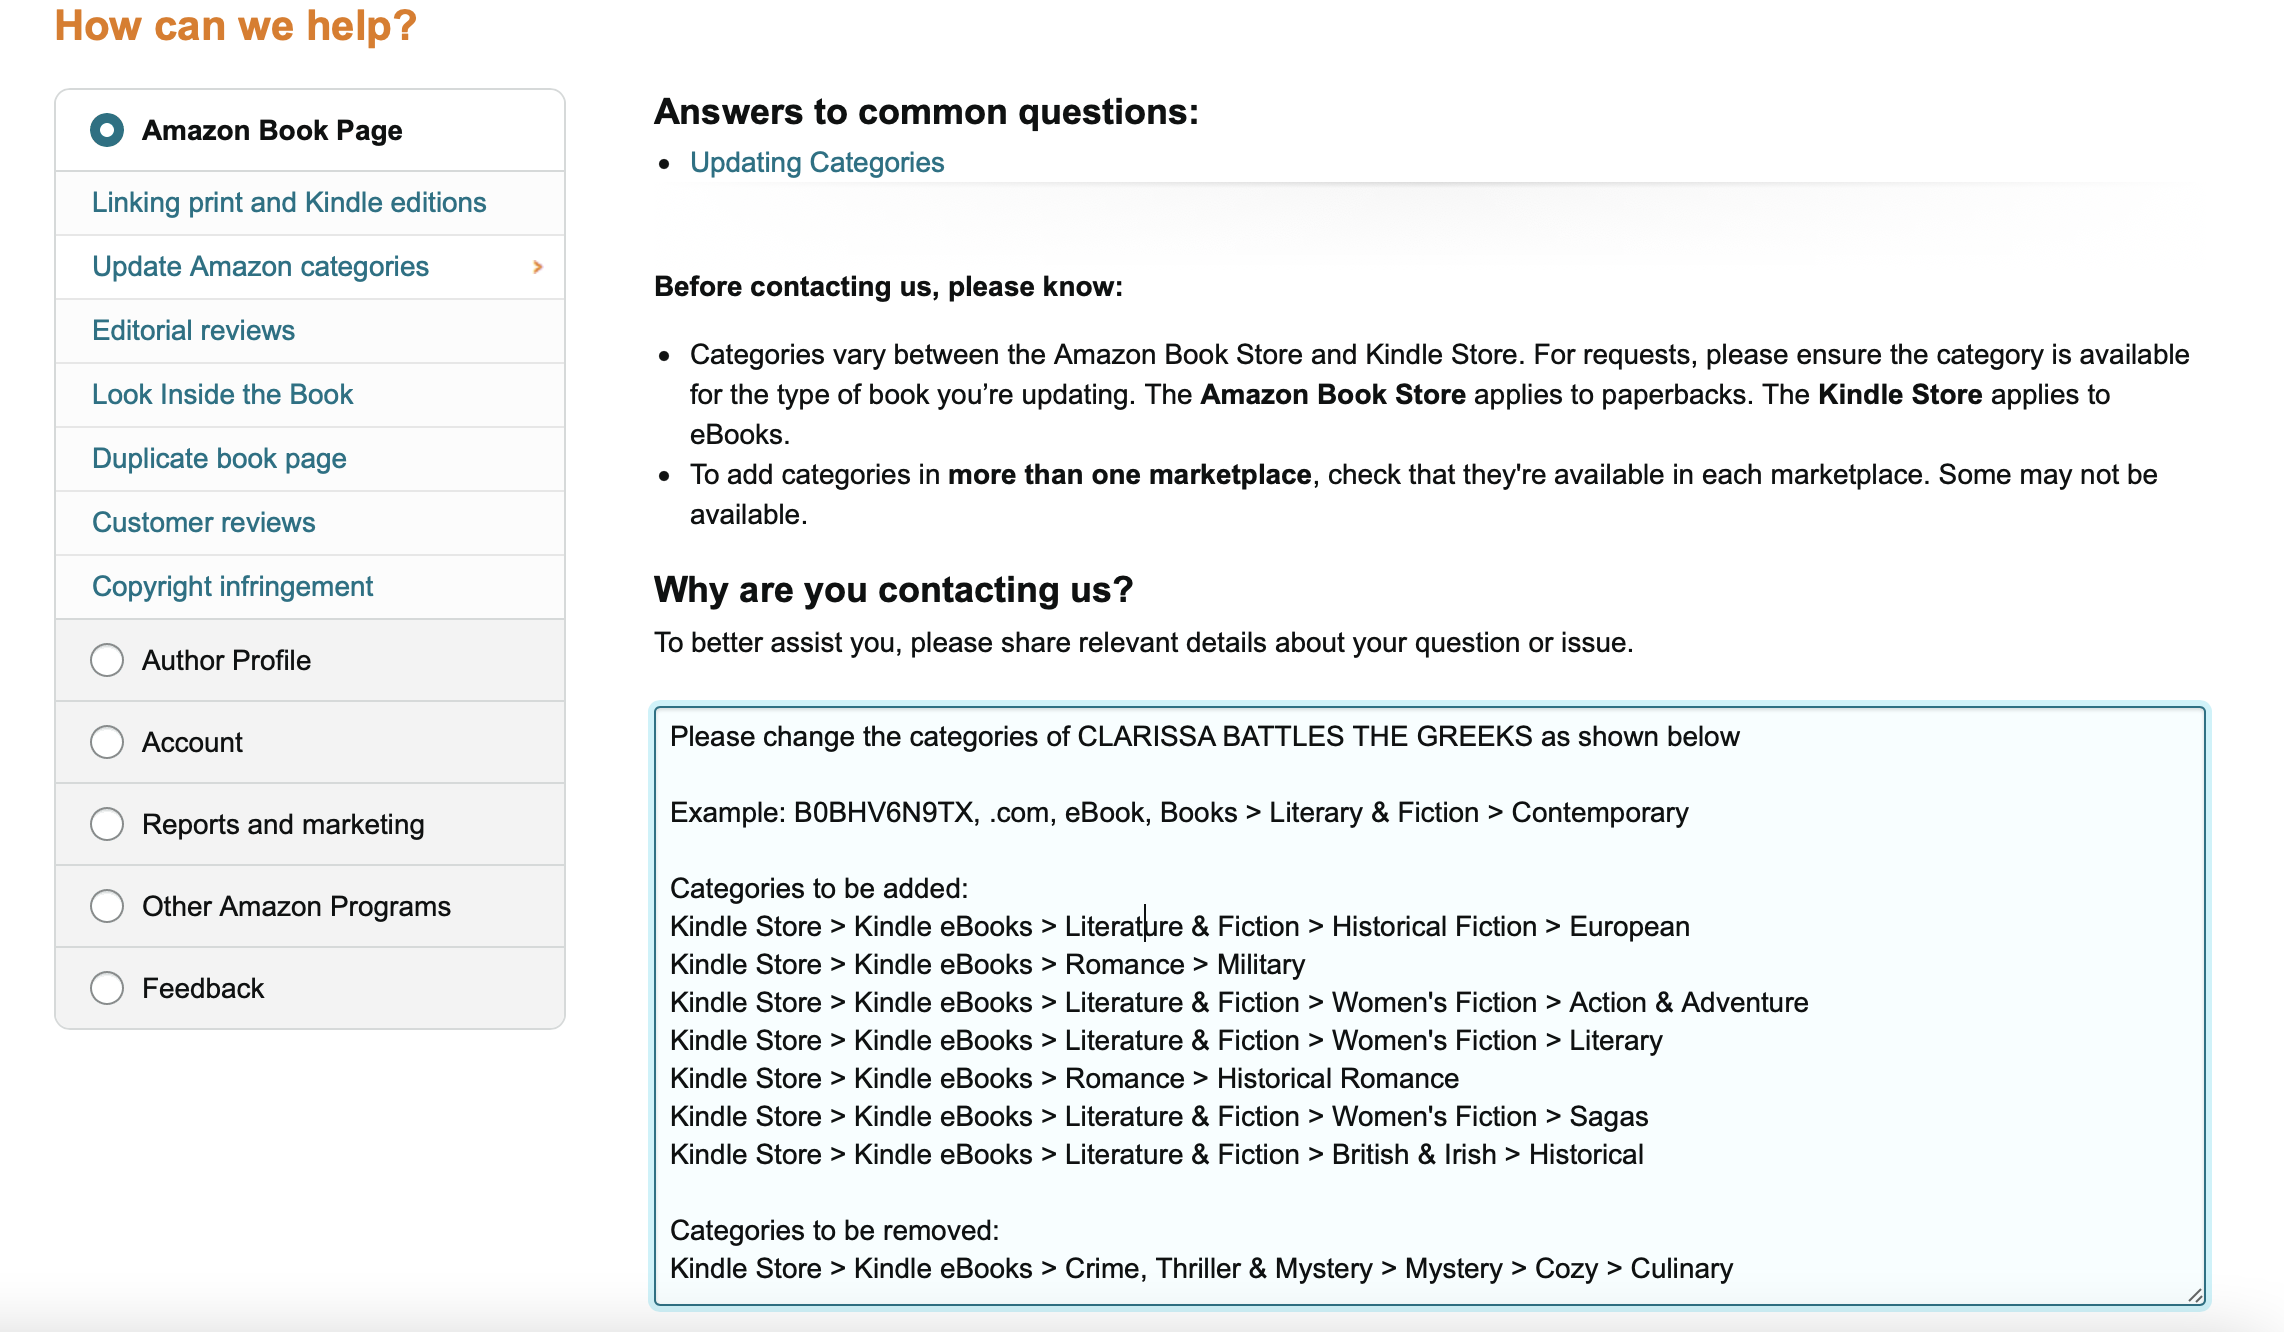This screenshot has width=2284, height=1332.
Task: Click the Romance > Military category line
Action: pos(988,964)
